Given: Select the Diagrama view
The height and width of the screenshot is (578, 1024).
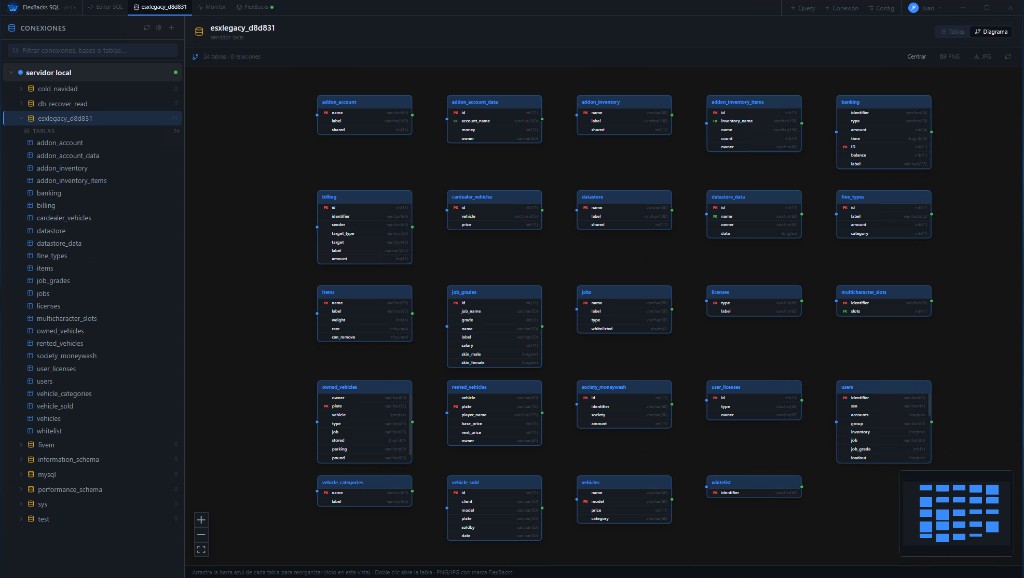Looking at the screenshot, I should click(991, 31).
